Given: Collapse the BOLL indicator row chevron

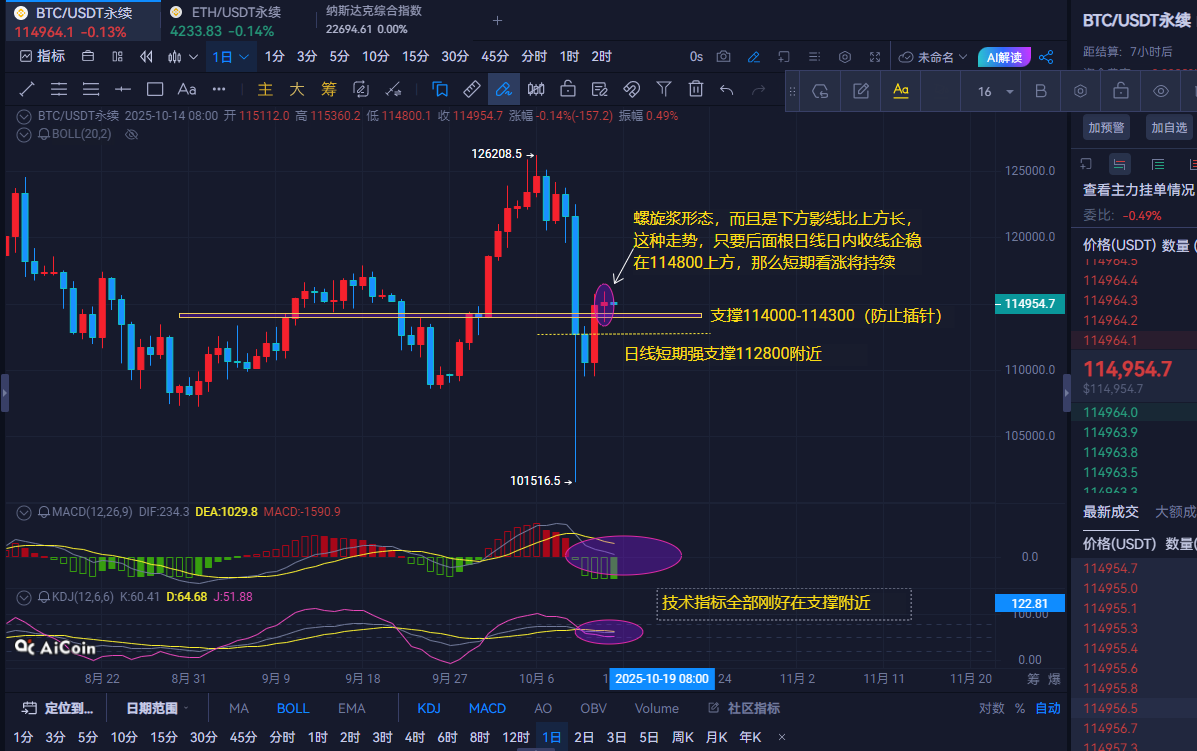Looking at the screenshot, I should click(24, 134).
